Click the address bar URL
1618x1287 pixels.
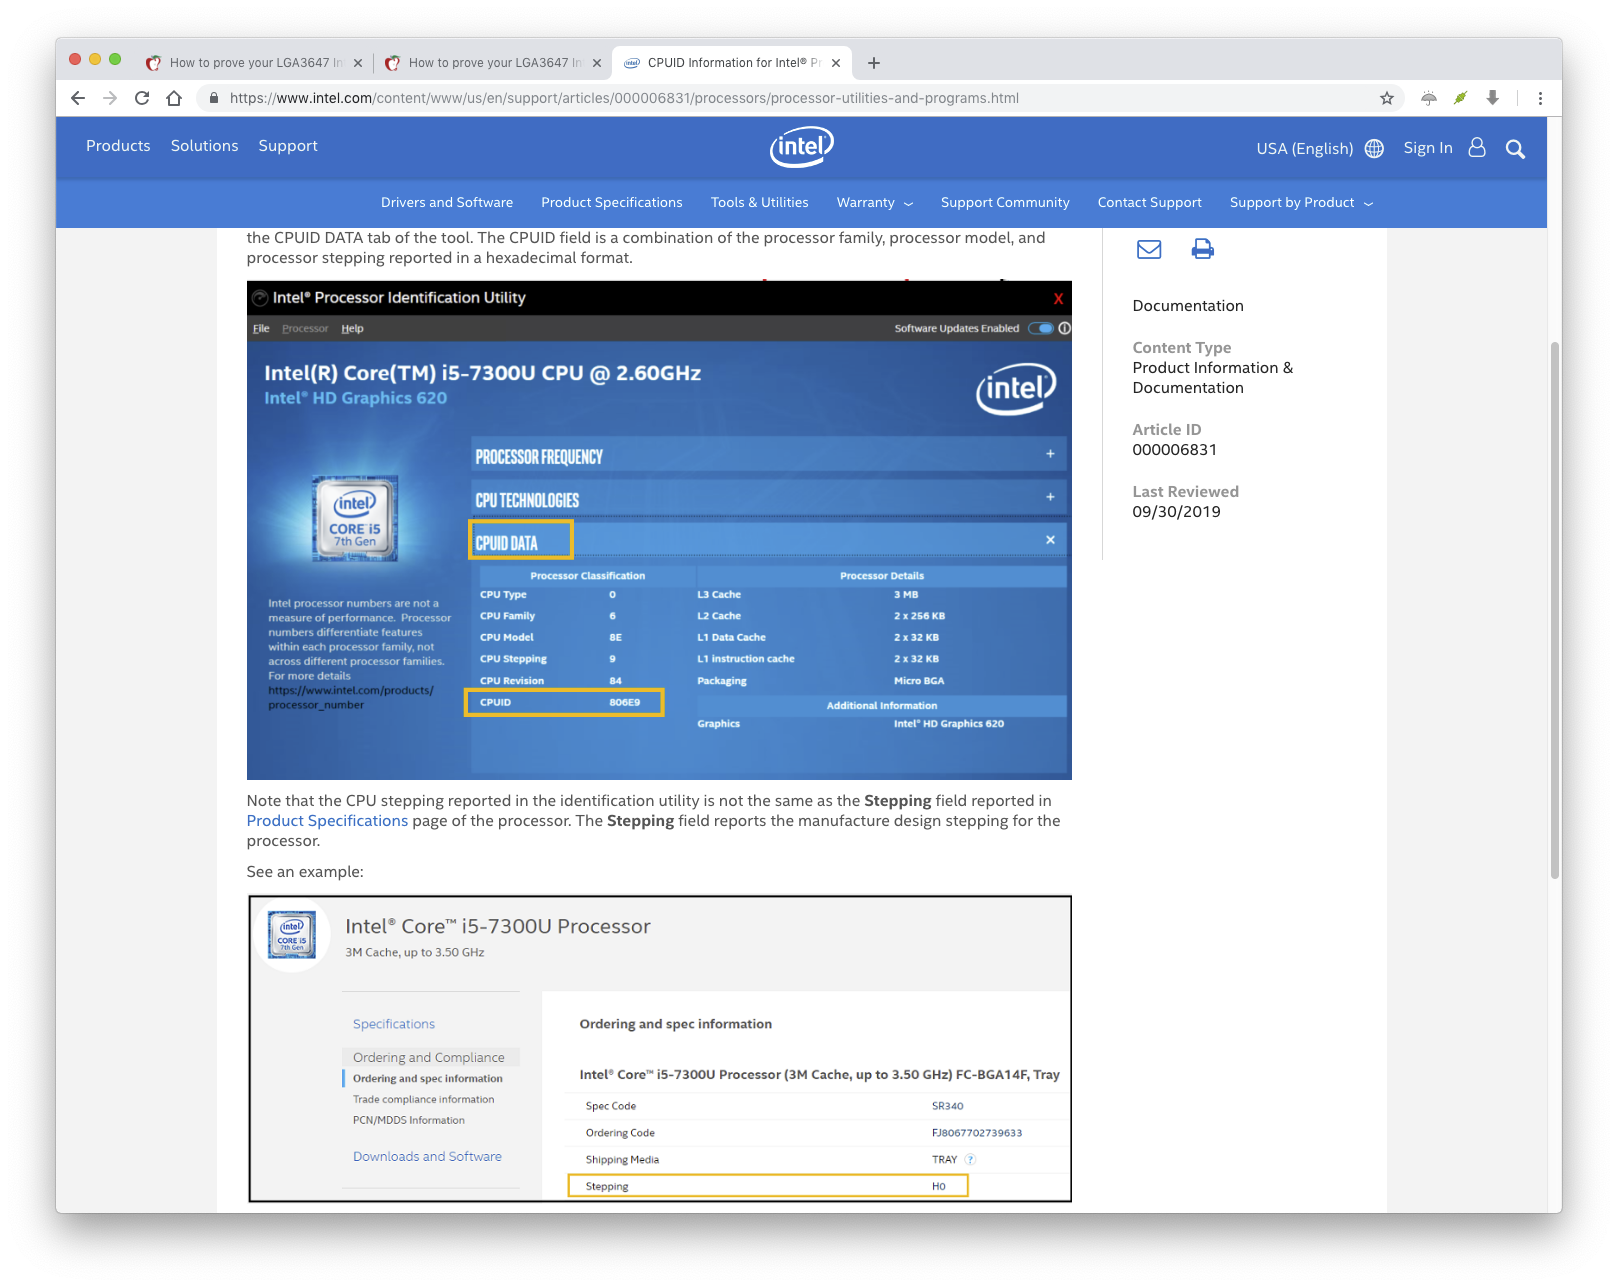coord(624,98)
